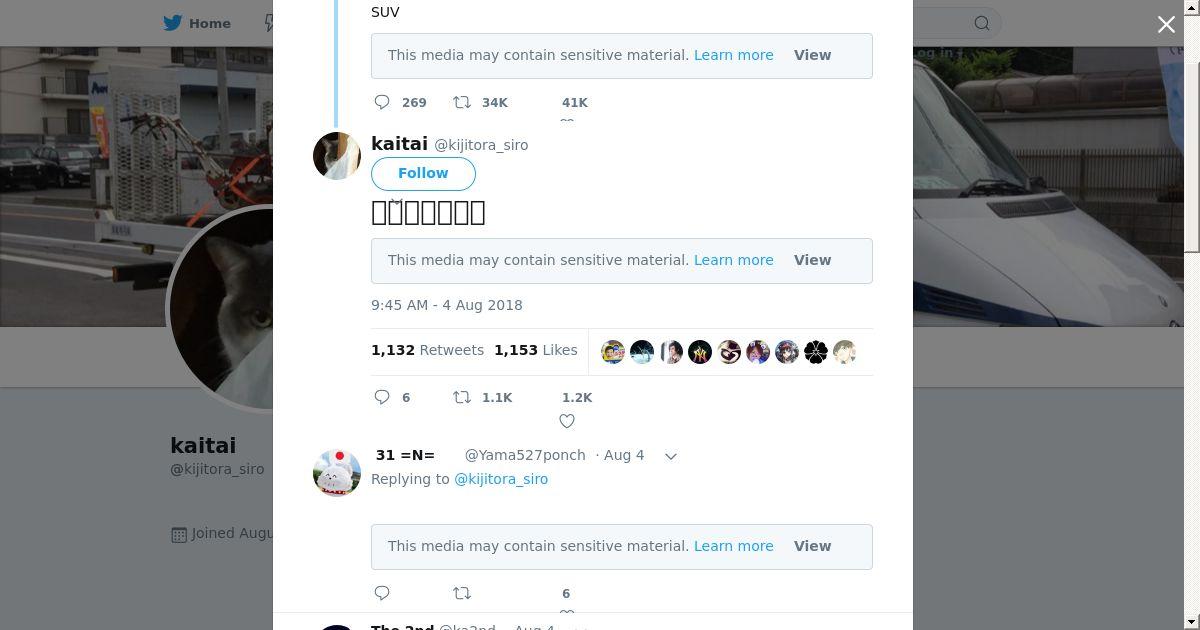Click the reply icon under 31 =N= reply
This screenshot has height=630, width=1200.
tap(382, 593)
